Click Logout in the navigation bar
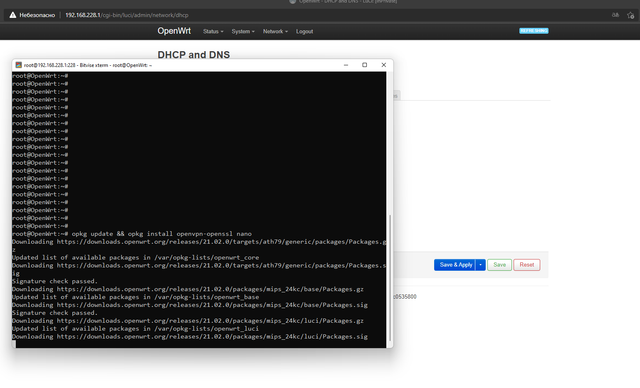 point(304,31)
